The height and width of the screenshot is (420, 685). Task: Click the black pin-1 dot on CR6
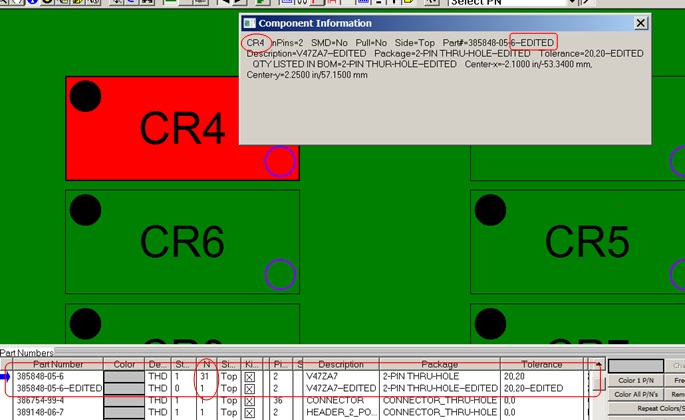point(85,210)
